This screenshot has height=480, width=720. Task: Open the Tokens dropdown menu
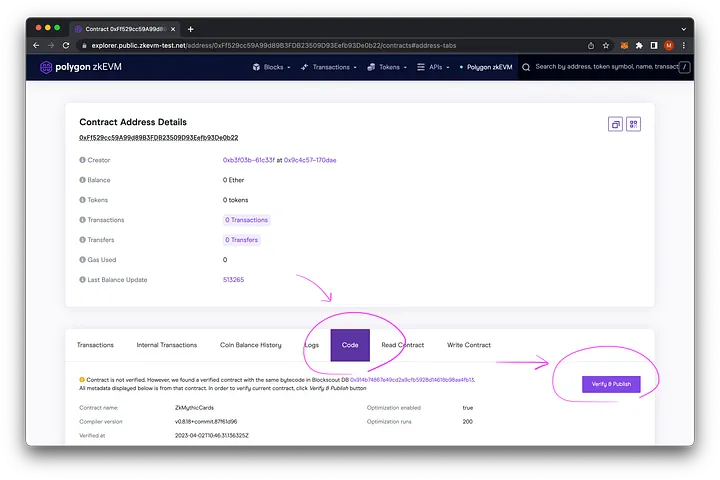388,67
